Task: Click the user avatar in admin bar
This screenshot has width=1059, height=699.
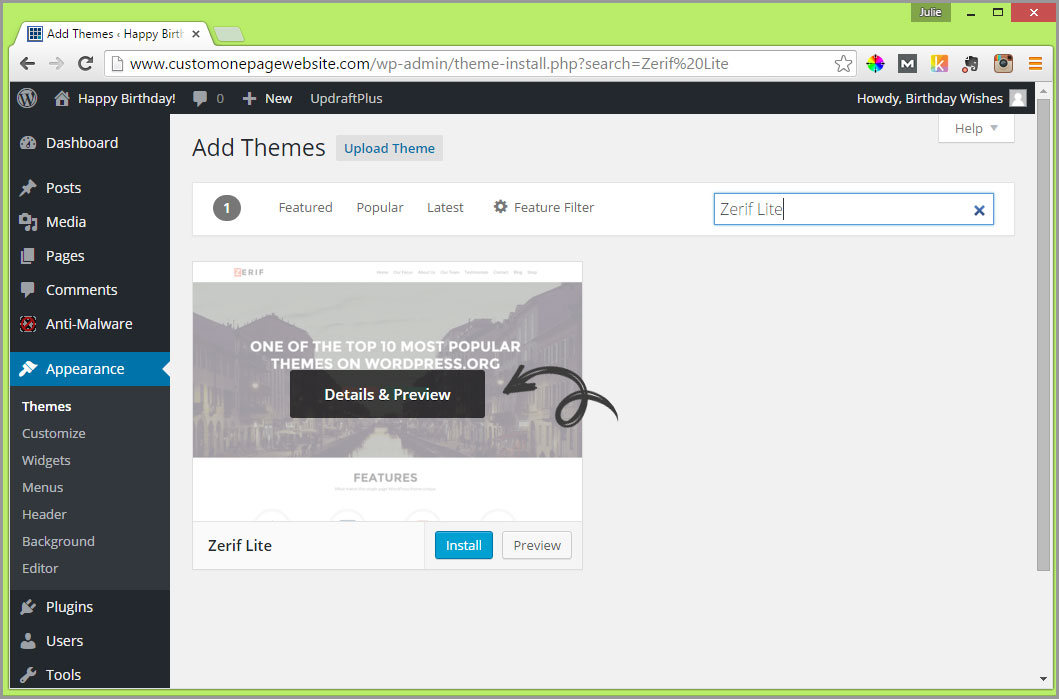Action: point(1017,99)
